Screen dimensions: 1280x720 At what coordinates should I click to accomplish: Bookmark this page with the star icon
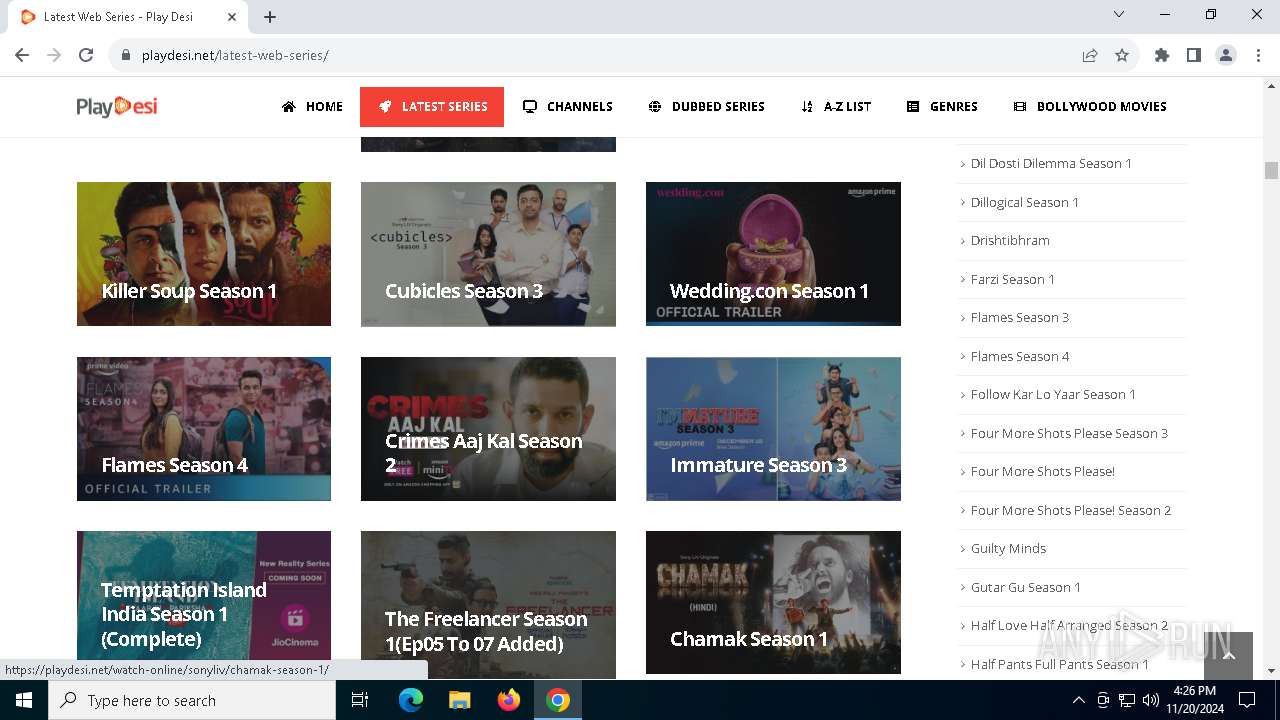1122,55
